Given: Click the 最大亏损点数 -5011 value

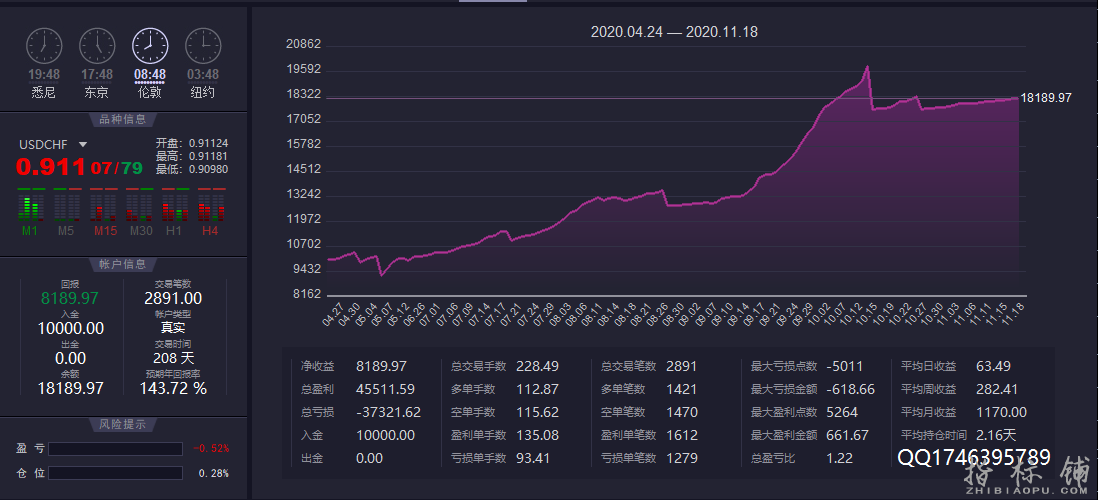Looking at the screenshot, I should click(x=845, y=366).
